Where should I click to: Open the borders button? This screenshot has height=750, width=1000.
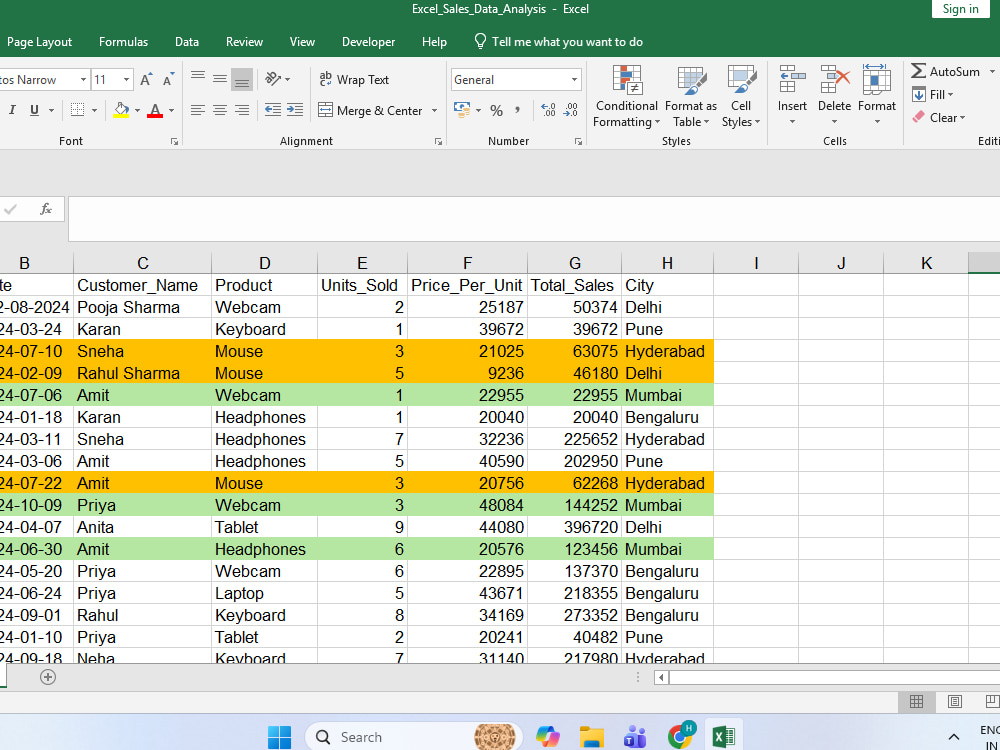[x=77, y=110]
